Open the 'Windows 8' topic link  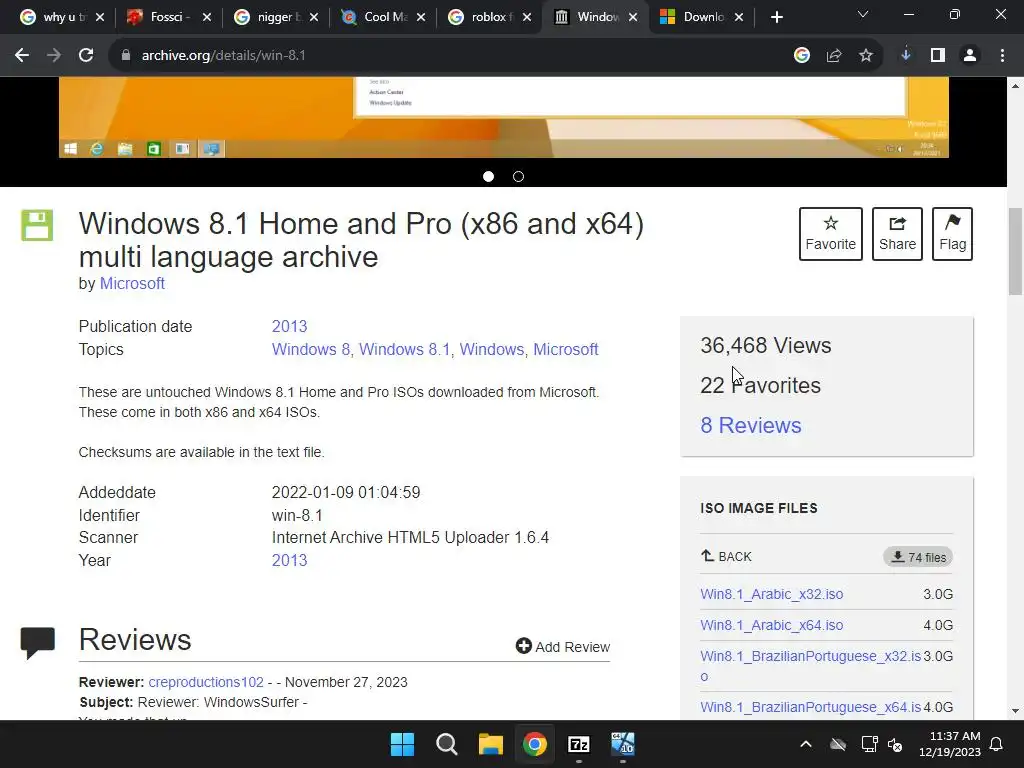click(311, 349)
